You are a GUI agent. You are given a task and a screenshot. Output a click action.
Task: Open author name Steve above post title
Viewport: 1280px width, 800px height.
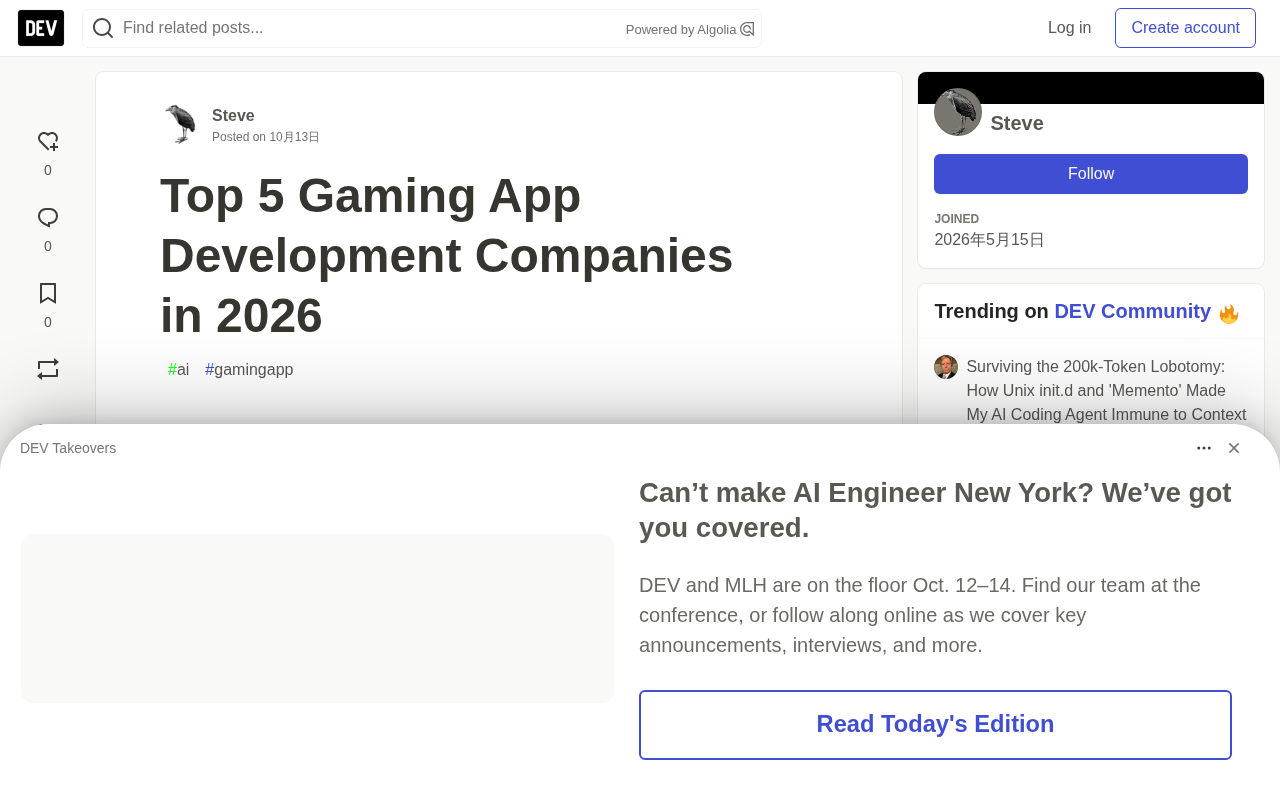233,115
